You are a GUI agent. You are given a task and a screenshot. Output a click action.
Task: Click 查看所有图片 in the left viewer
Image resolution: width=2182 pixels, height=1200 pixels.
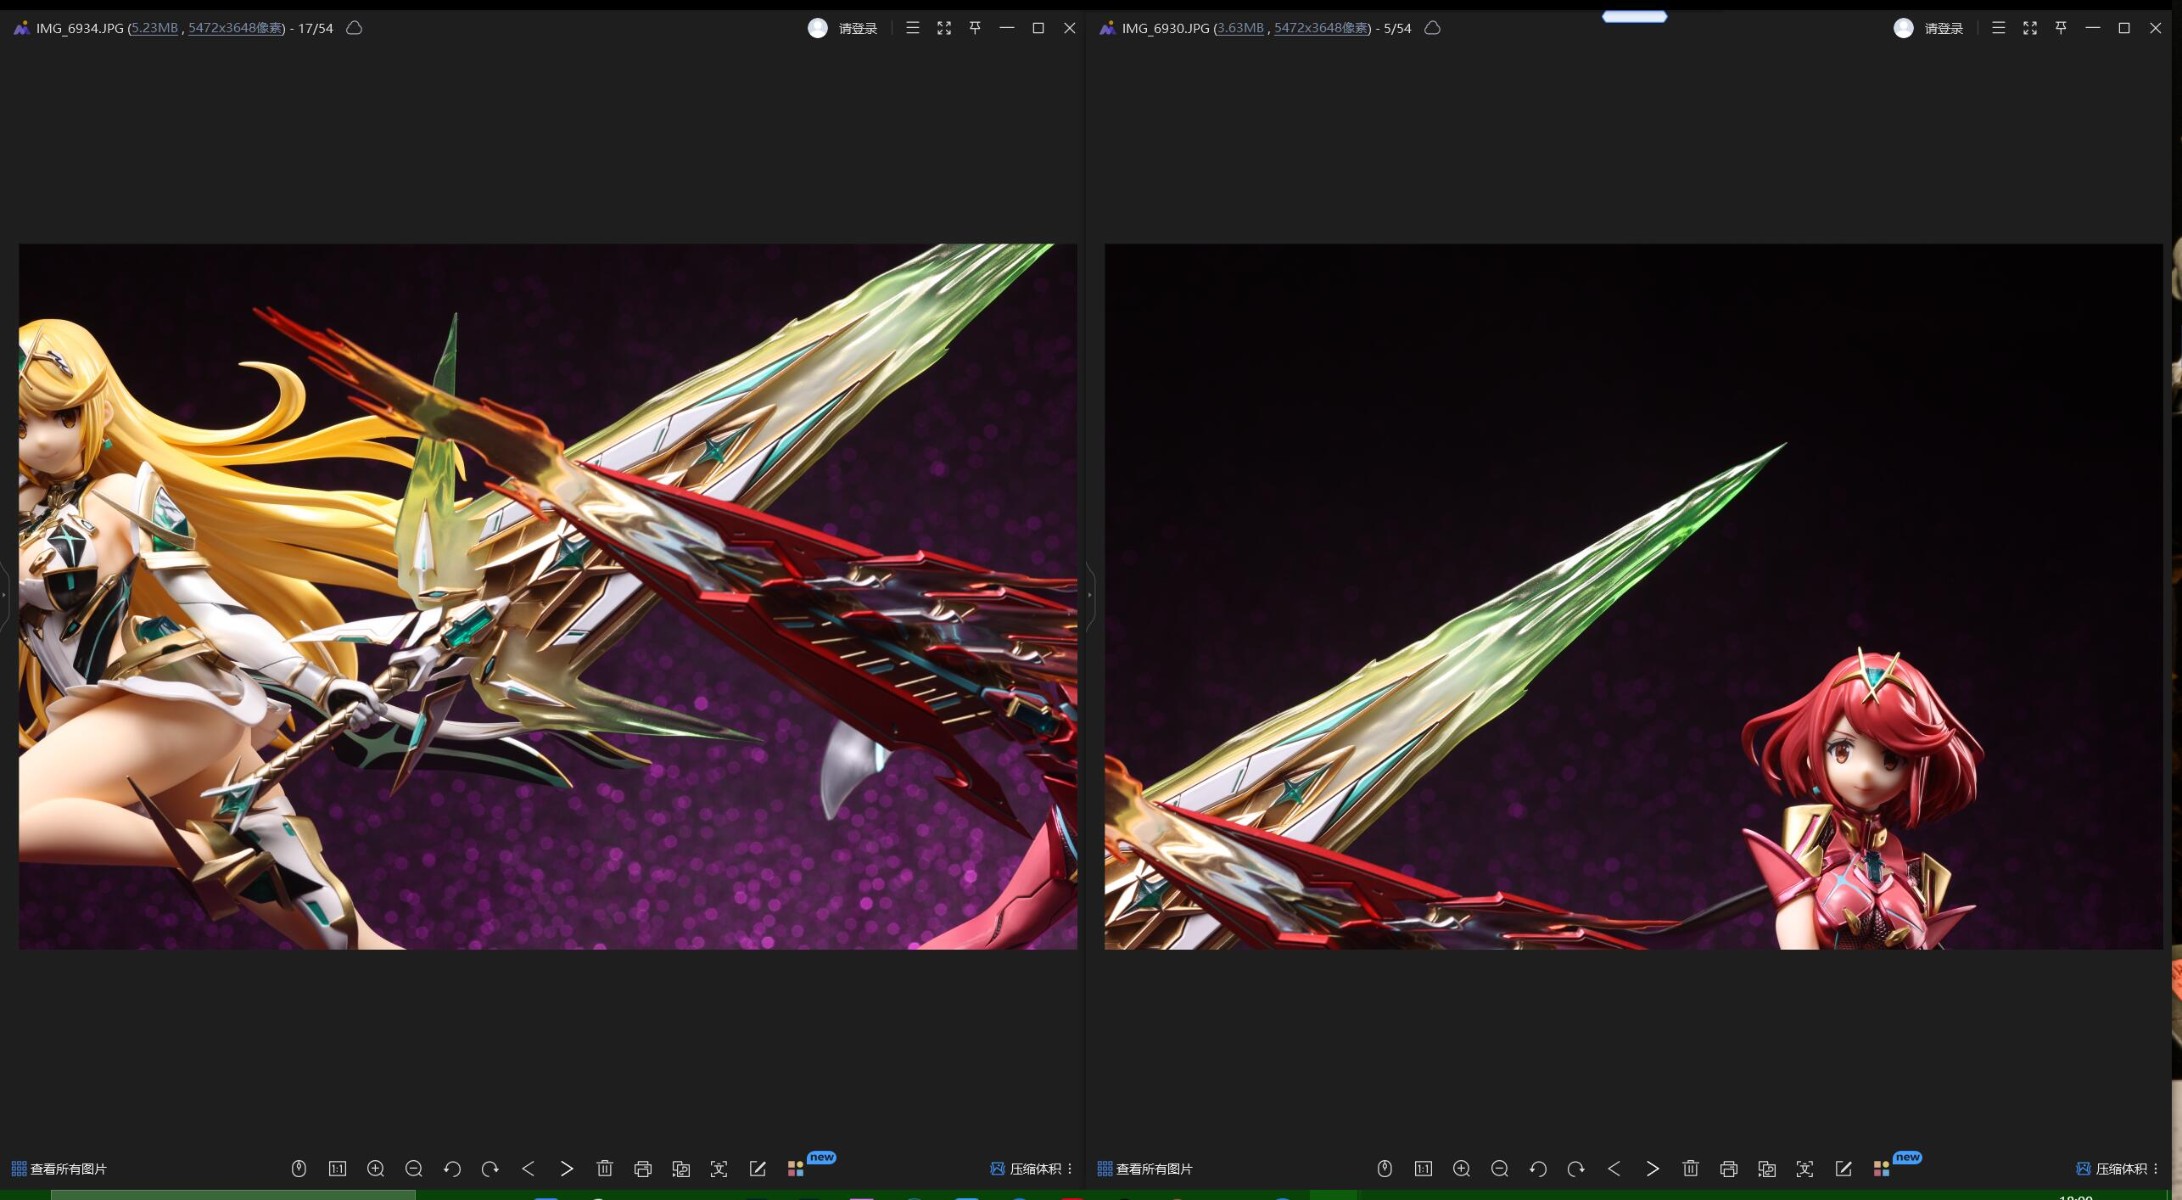(x=59, y=1168)
